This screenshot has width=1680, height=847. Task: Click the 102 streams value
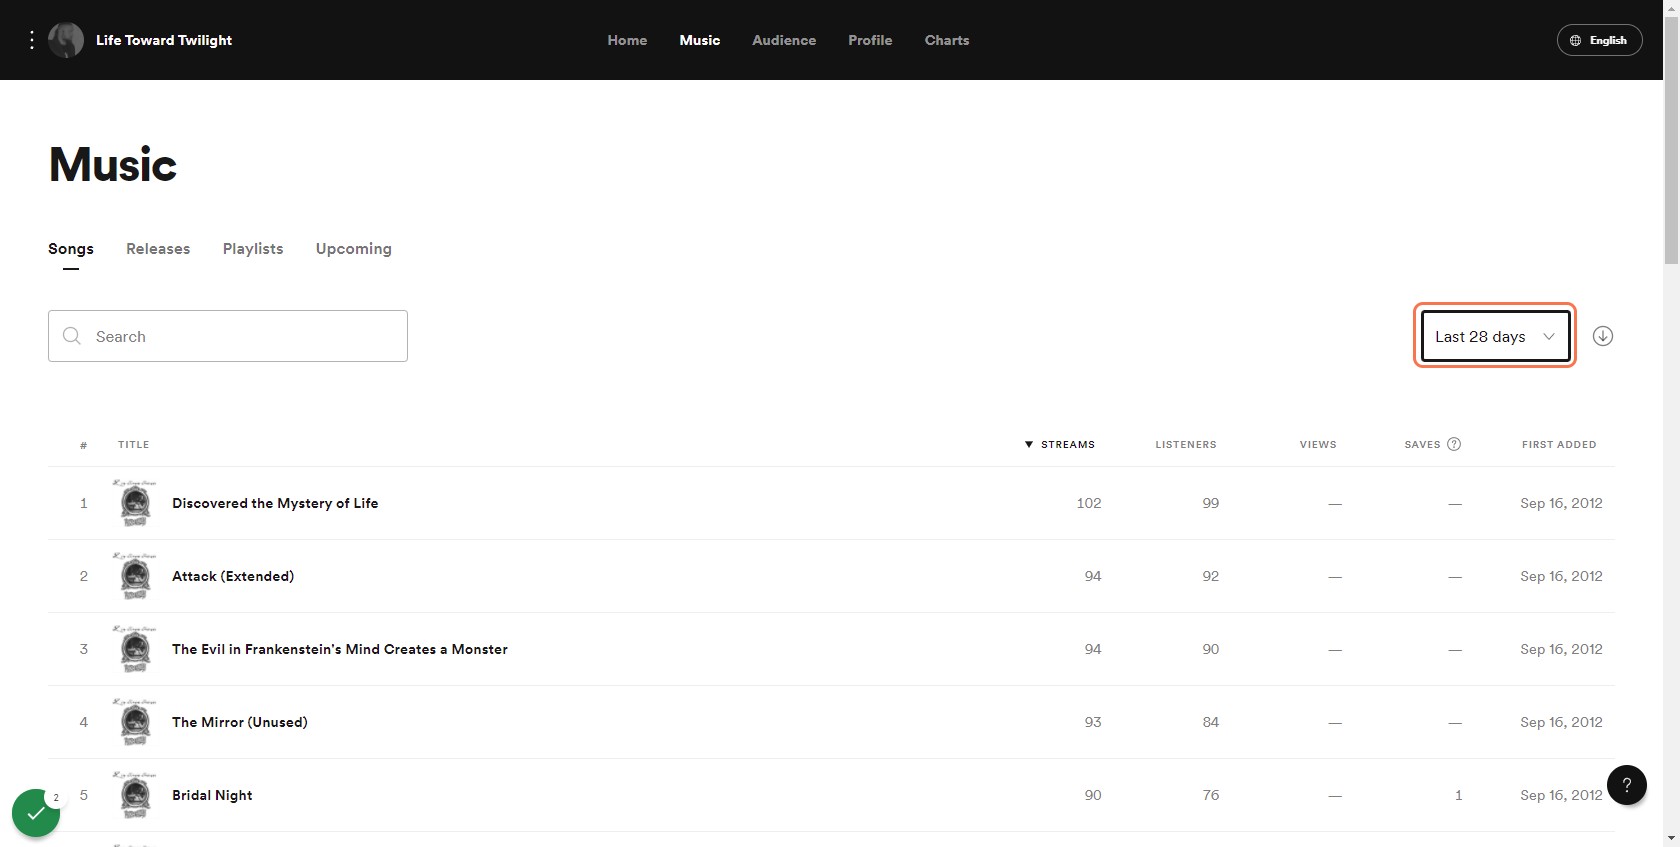[1089, 503]
